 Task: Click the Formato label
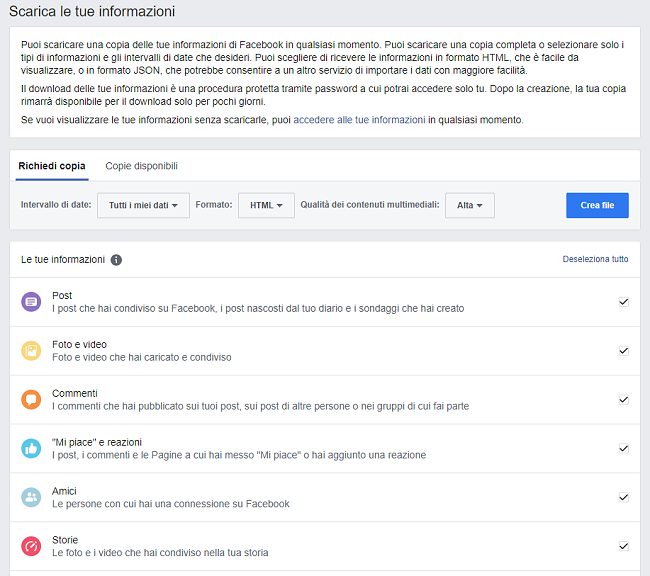point(214,204)
